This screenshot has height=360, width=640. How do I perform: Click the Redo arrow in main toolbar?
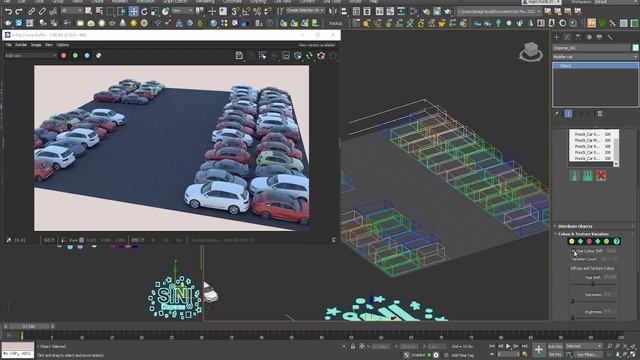(19, 11)
